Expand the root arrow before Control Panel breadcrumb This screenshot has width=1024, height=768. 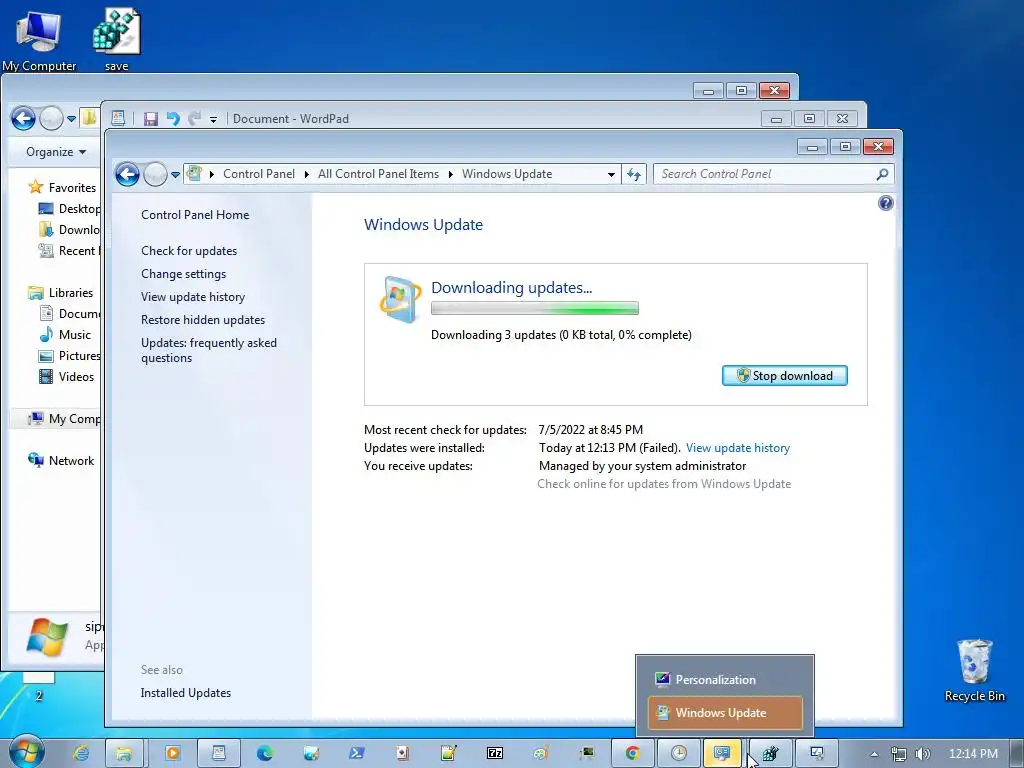pos(212,174)
